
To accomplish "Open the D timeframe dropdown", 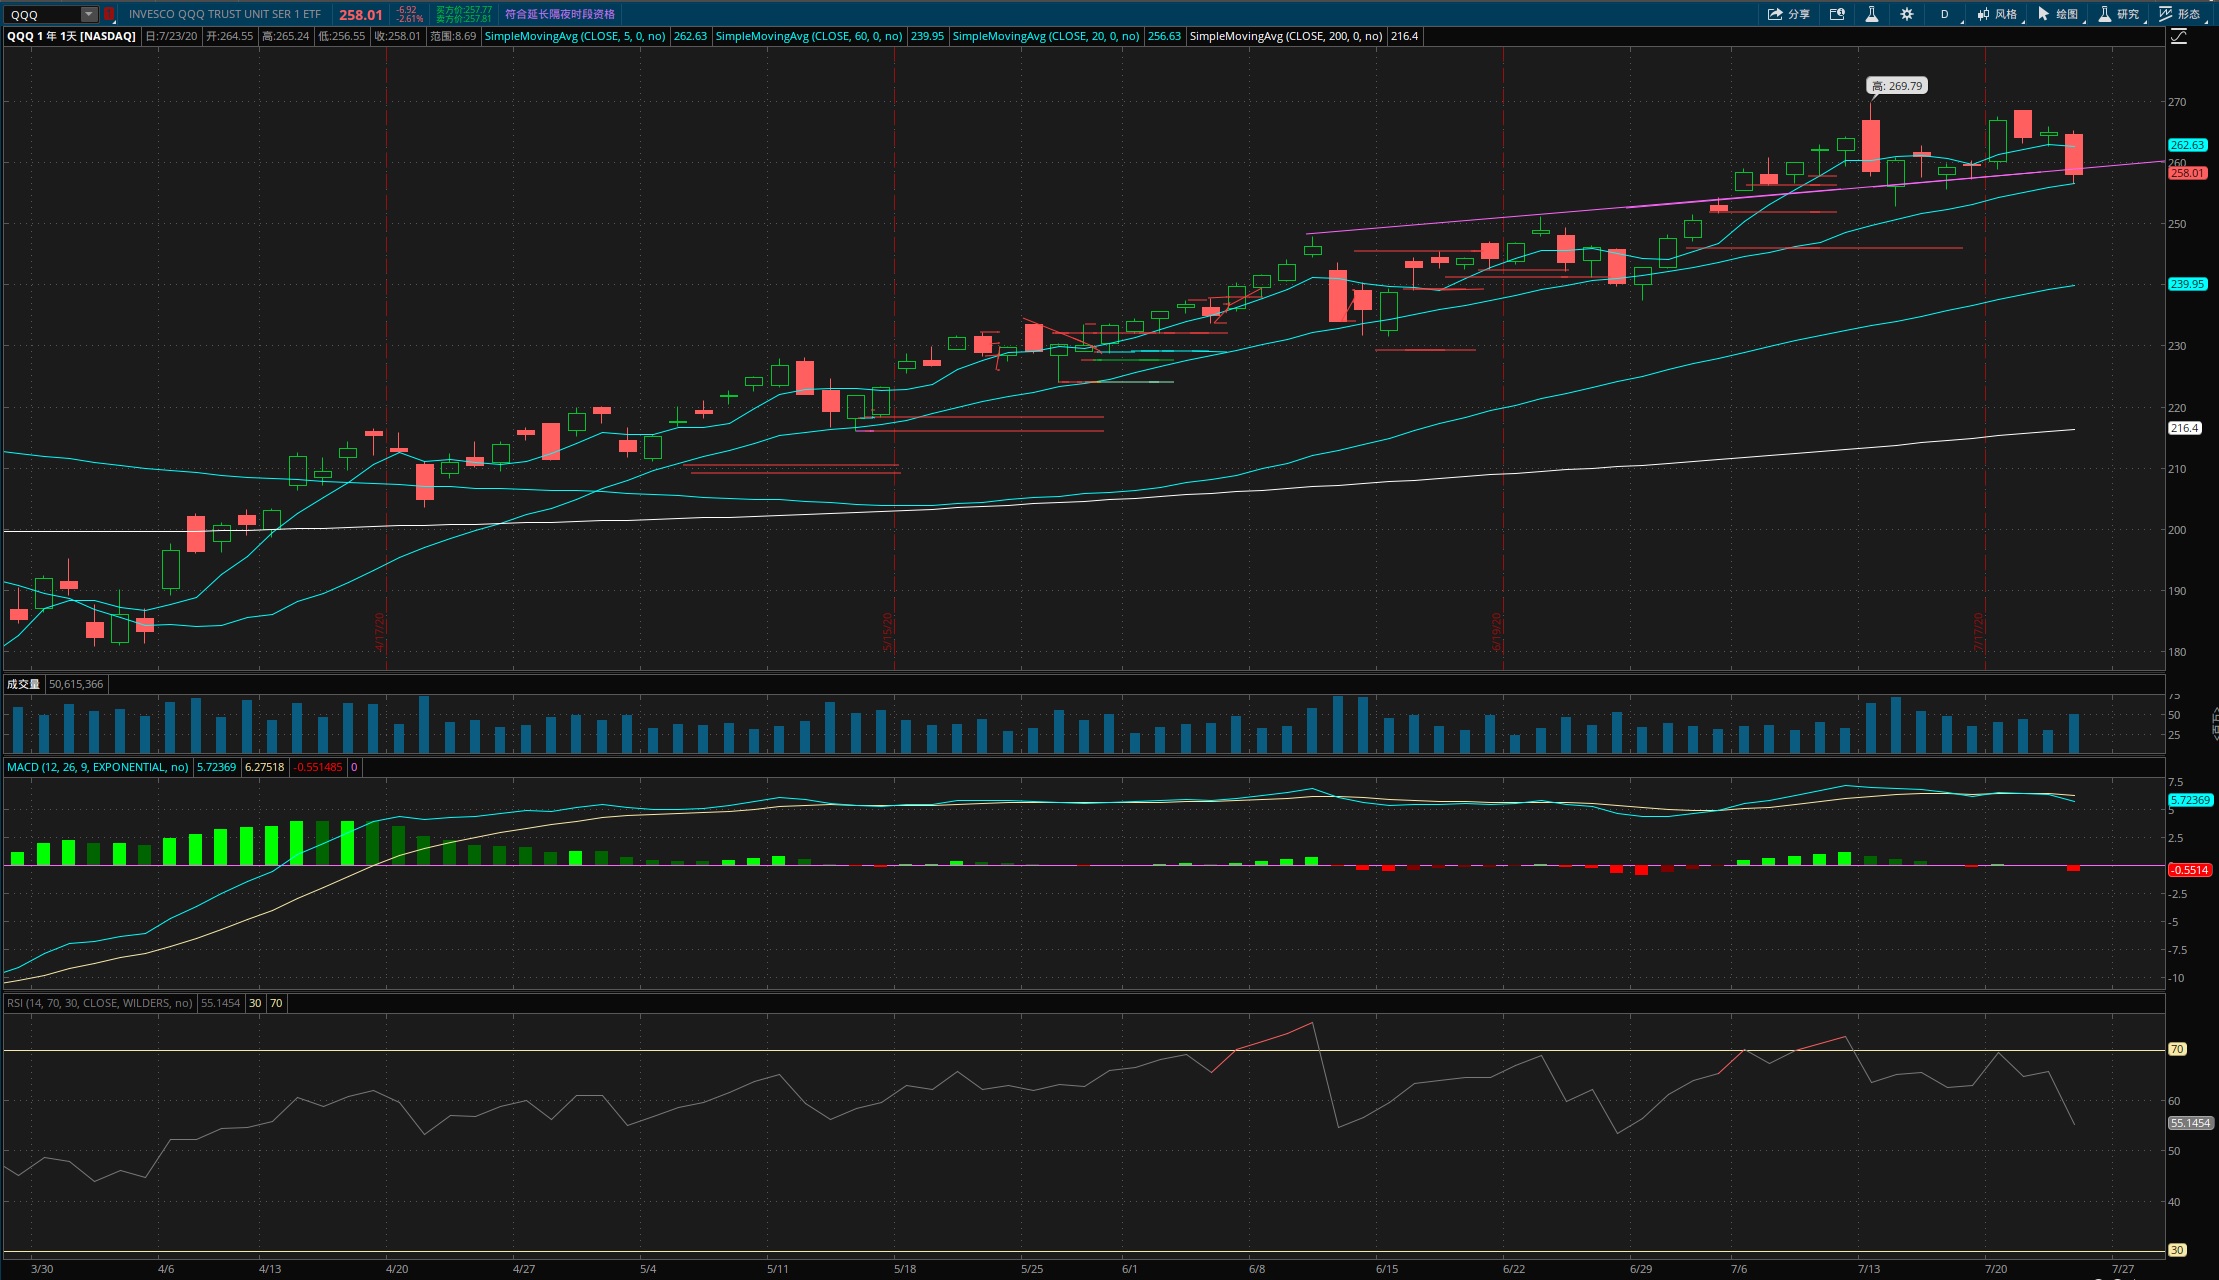I will [x=1945, y=14].
